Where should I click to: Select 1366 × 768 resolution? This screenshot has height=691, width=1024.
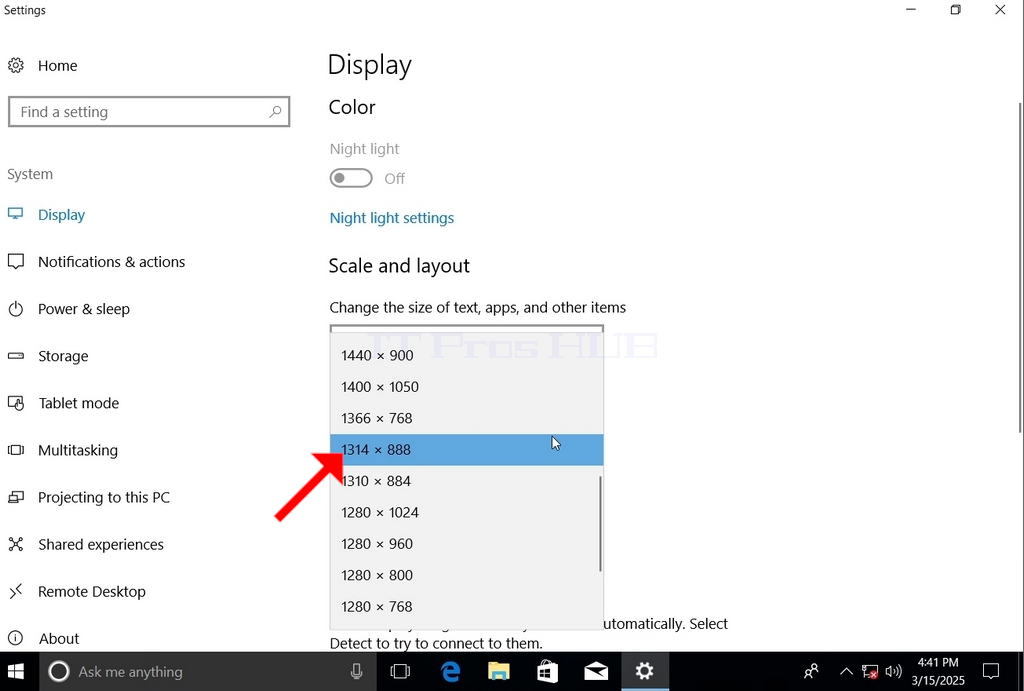click(466, 418)
